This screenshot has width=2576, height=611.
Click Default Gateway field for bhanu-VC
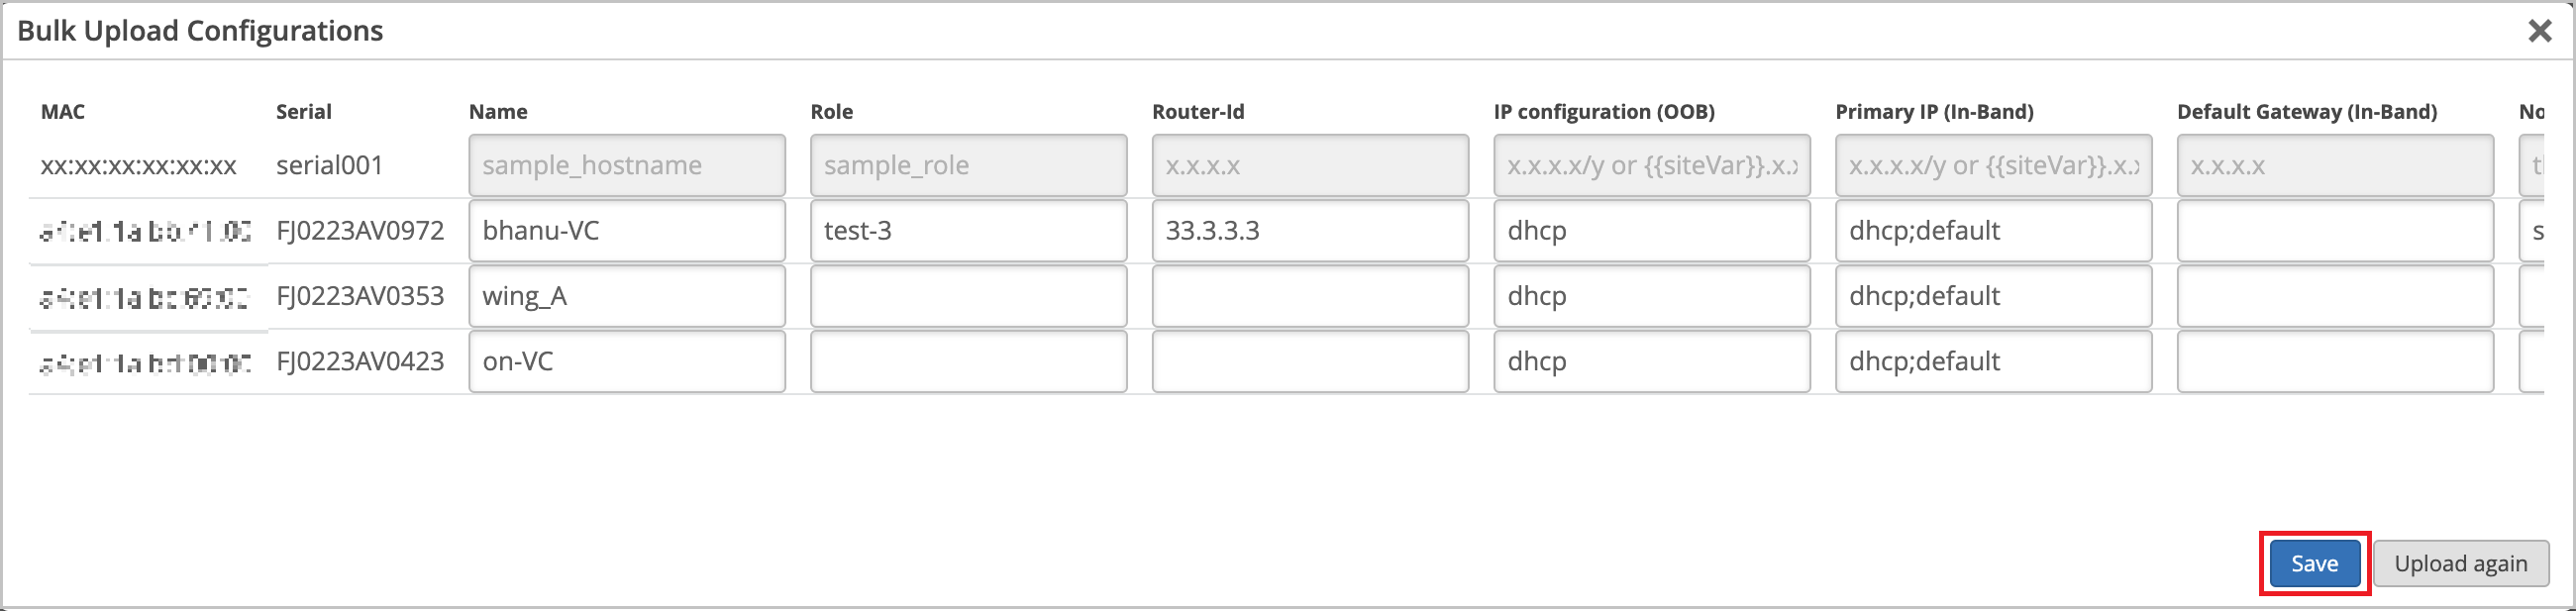(2335, 231)
